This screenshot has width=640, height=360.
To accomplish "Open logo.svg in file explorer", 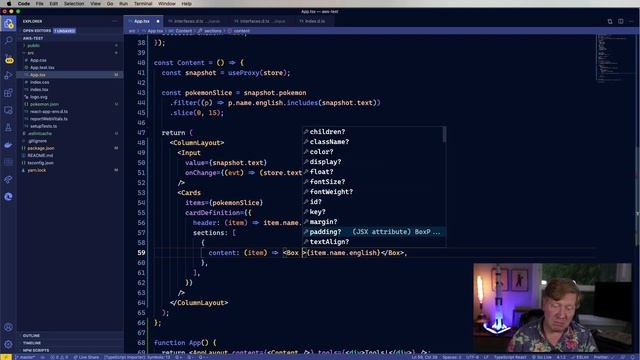I will click(70, 97).
